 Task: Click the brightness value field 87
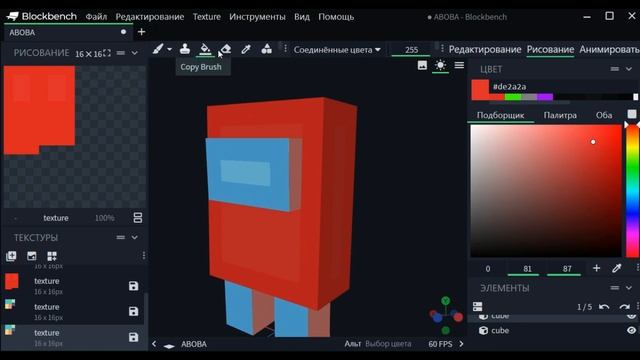[567, 269]
